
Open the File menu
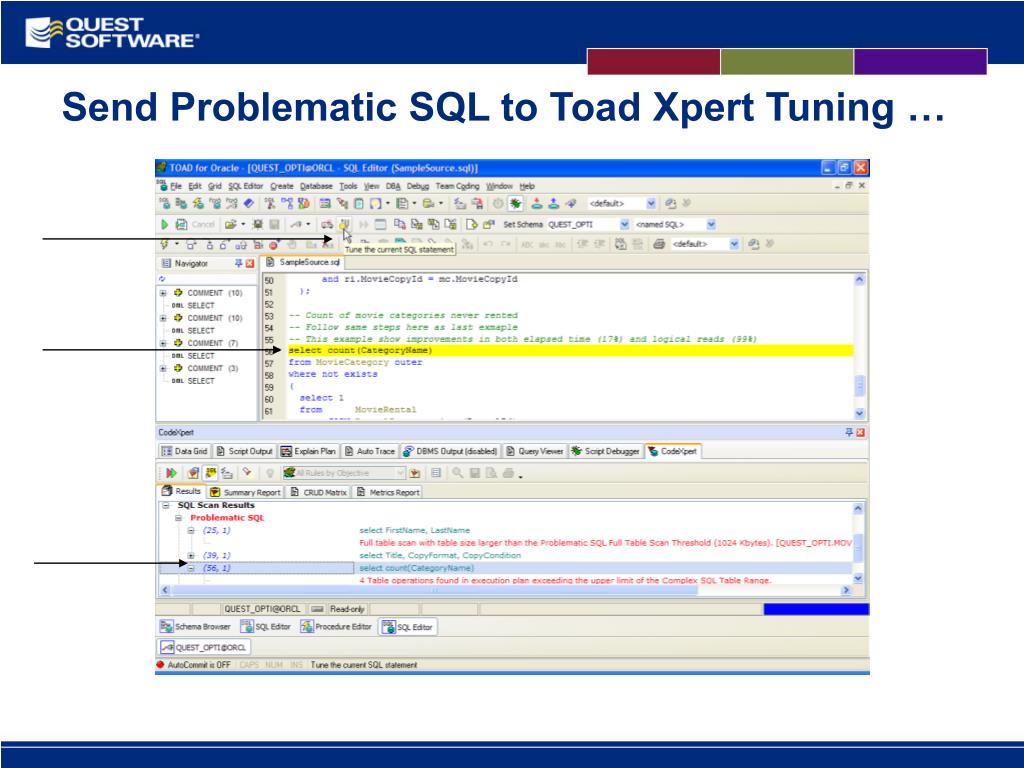coord(176,186)
